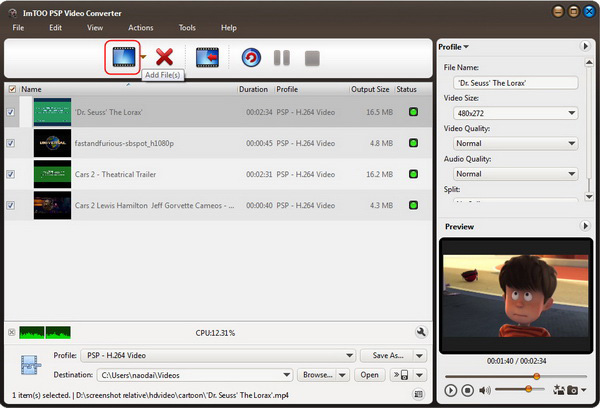Screen dimensions: 600x408
Task: Click the log list icon in status bar
Action: coord(419,394)
